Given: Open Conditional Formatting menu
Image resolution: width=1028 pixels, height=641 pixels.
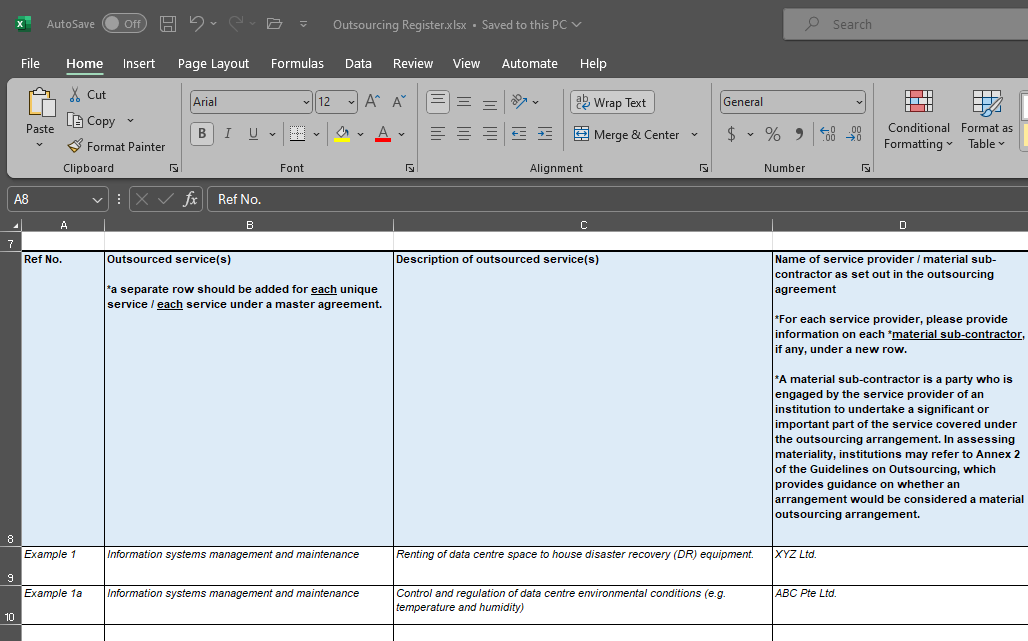Looking at the screenshot, I should pos(919,119).
